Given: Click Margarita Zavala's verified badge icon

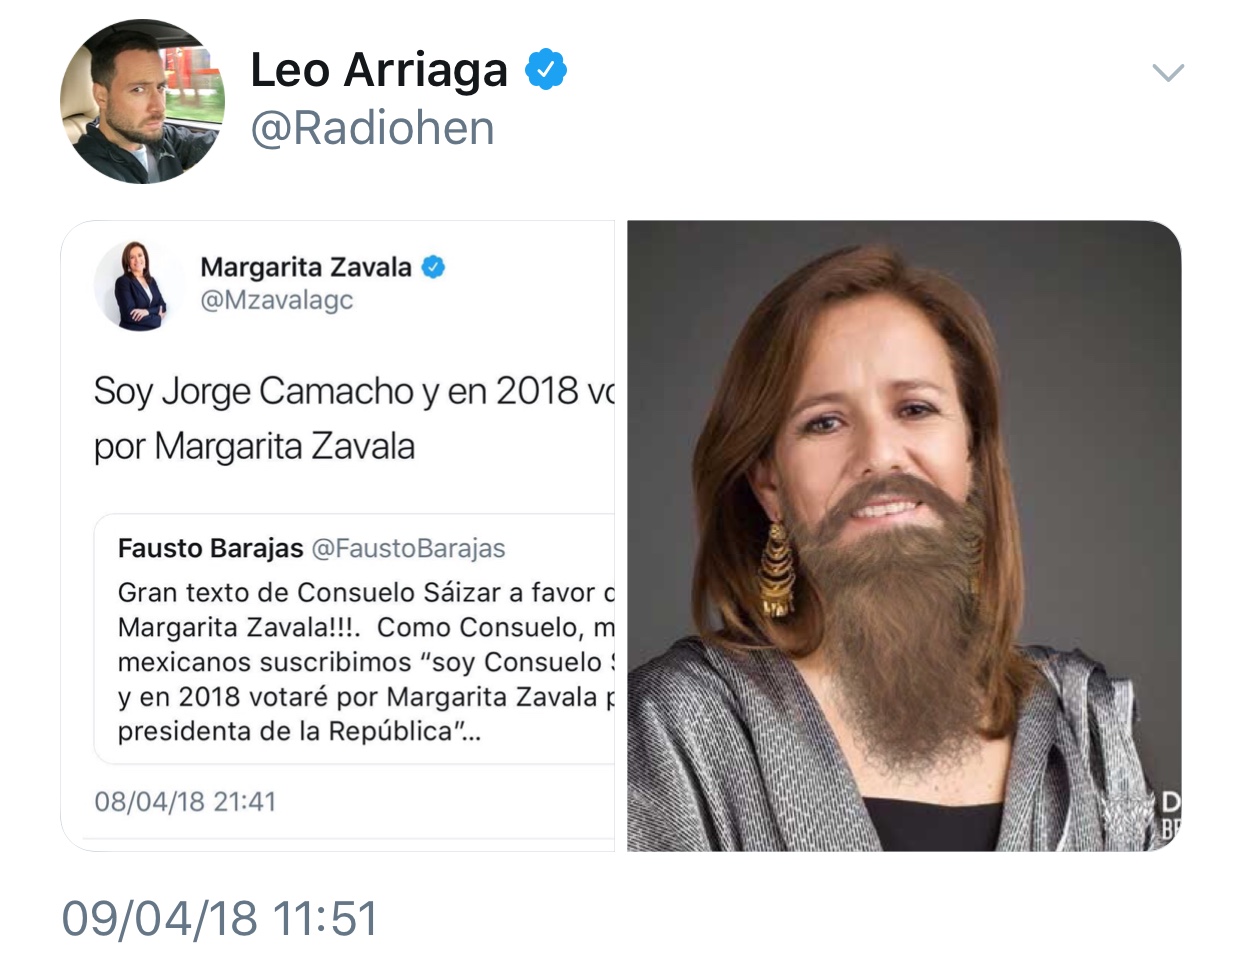Looking at the screenshot, I should [433, 267].
